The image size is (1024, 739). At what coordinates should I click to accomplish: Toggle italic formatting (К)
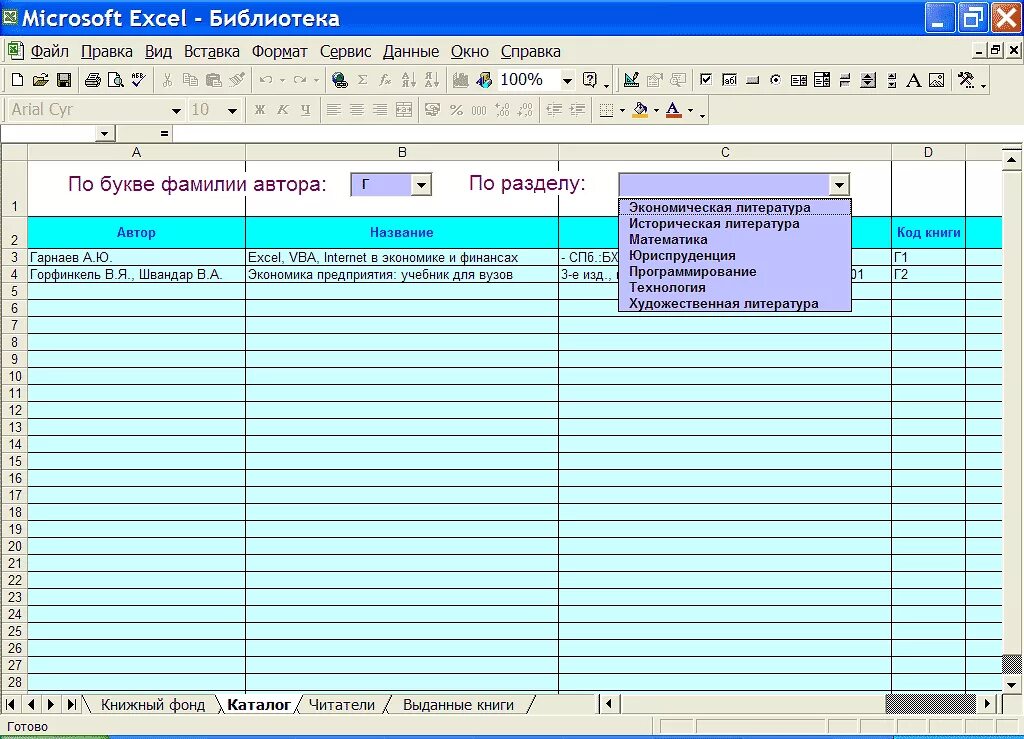tap(283, 110)
